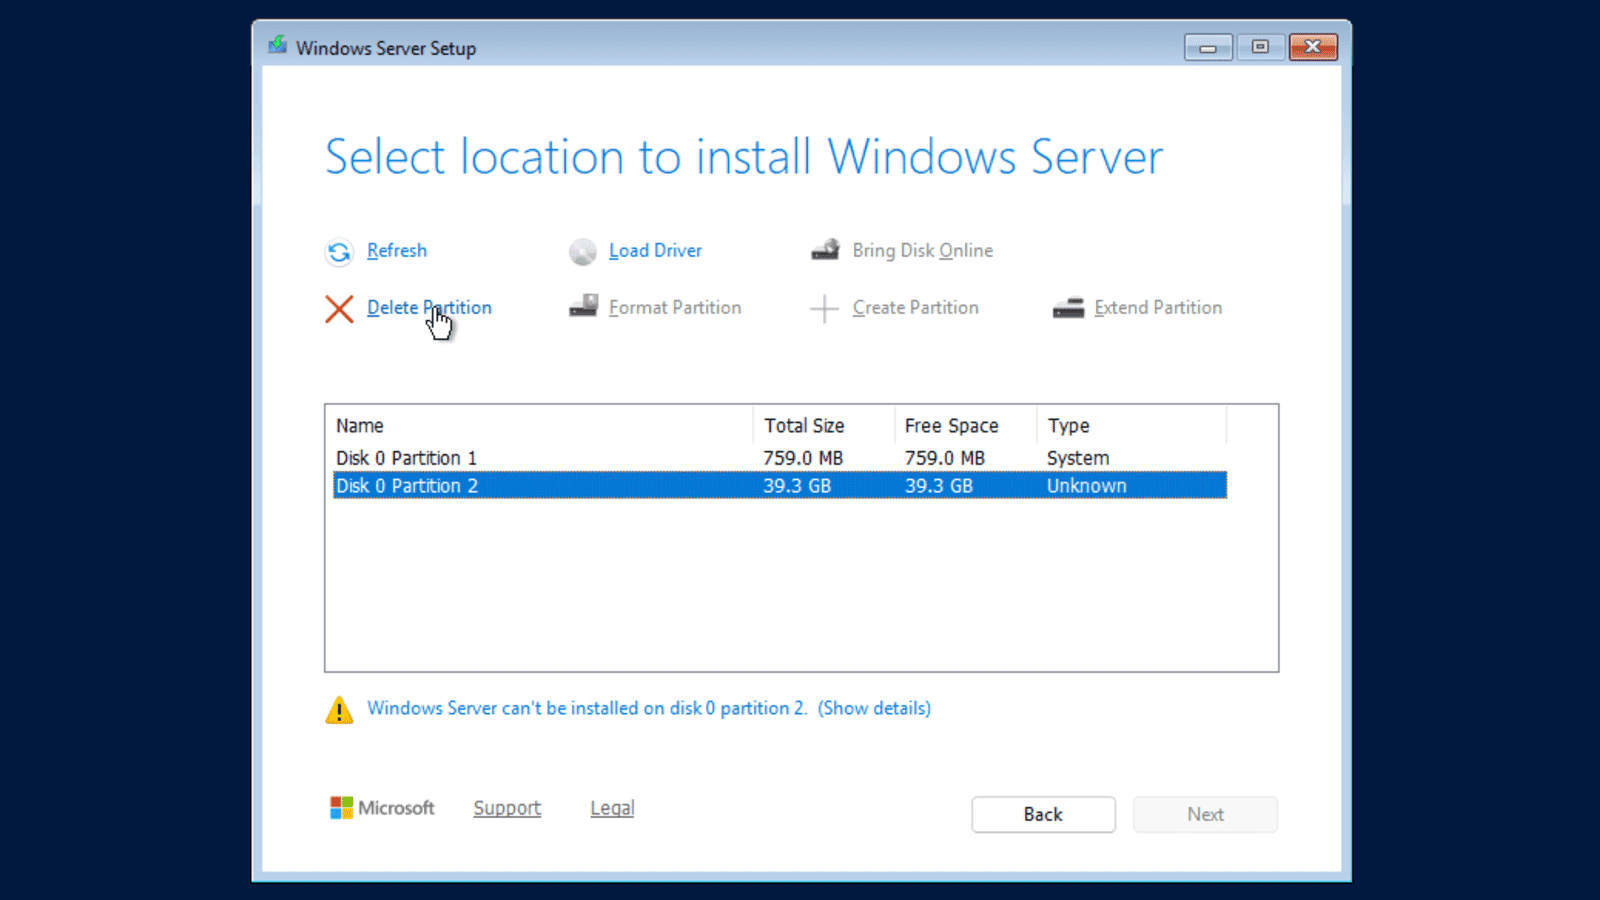1600x900 pixels.
Task: Click the Load Driver disc icon
Action: (583, 252)
